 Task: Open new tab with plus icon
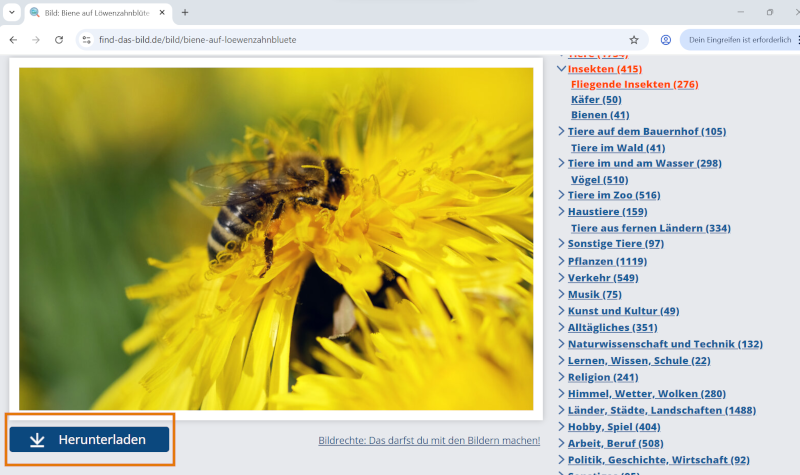(x=185, y=12)
